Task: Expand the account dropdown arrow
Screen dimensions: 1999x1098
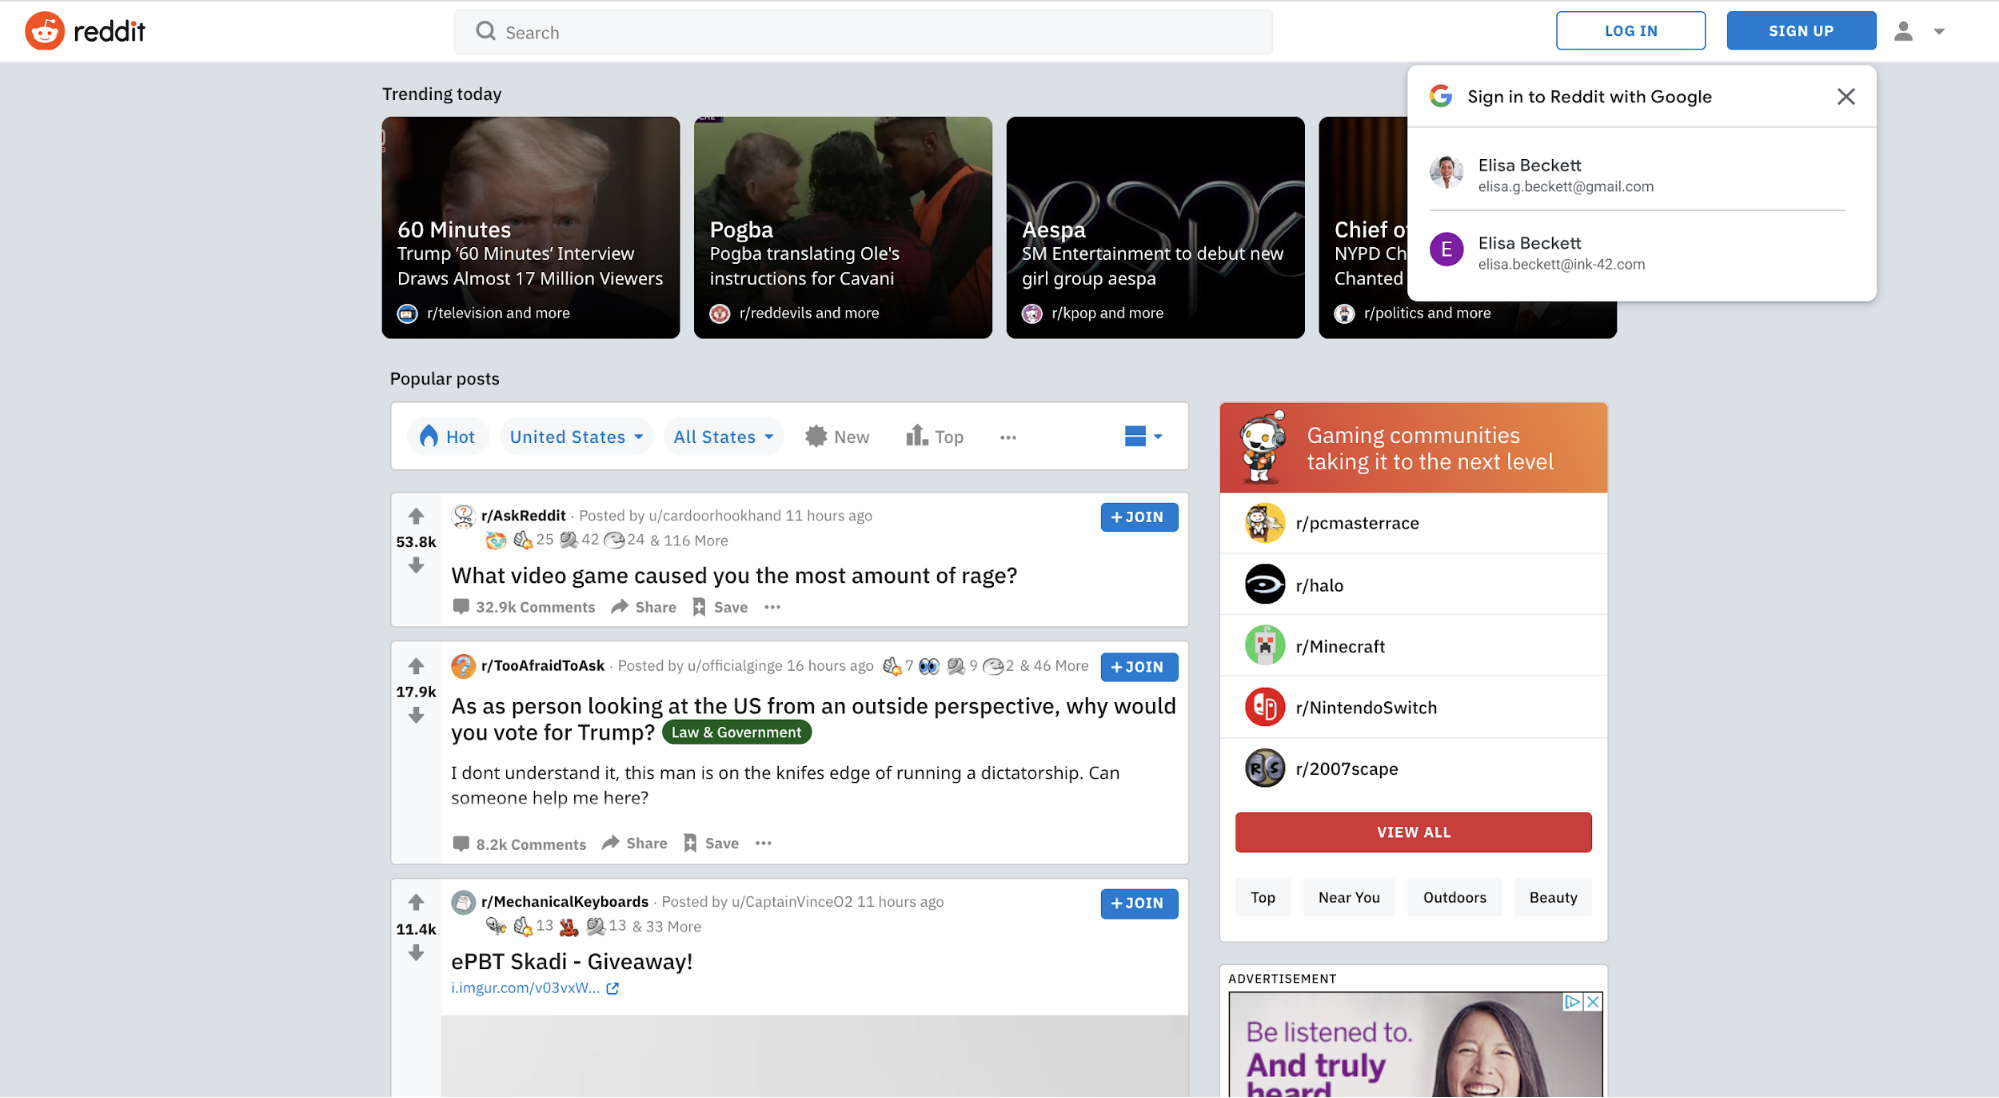Action: coord(1940,30)
